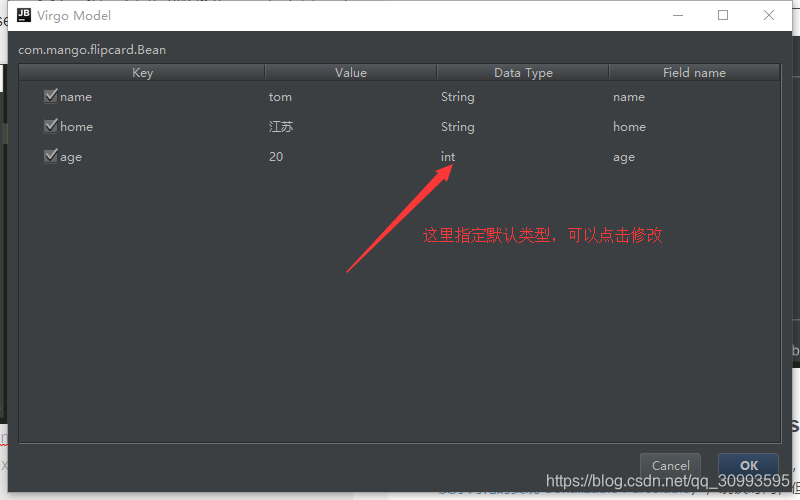Click the JetBrains icon in title bar
The image size is (800, 500).
coord(24,15)
